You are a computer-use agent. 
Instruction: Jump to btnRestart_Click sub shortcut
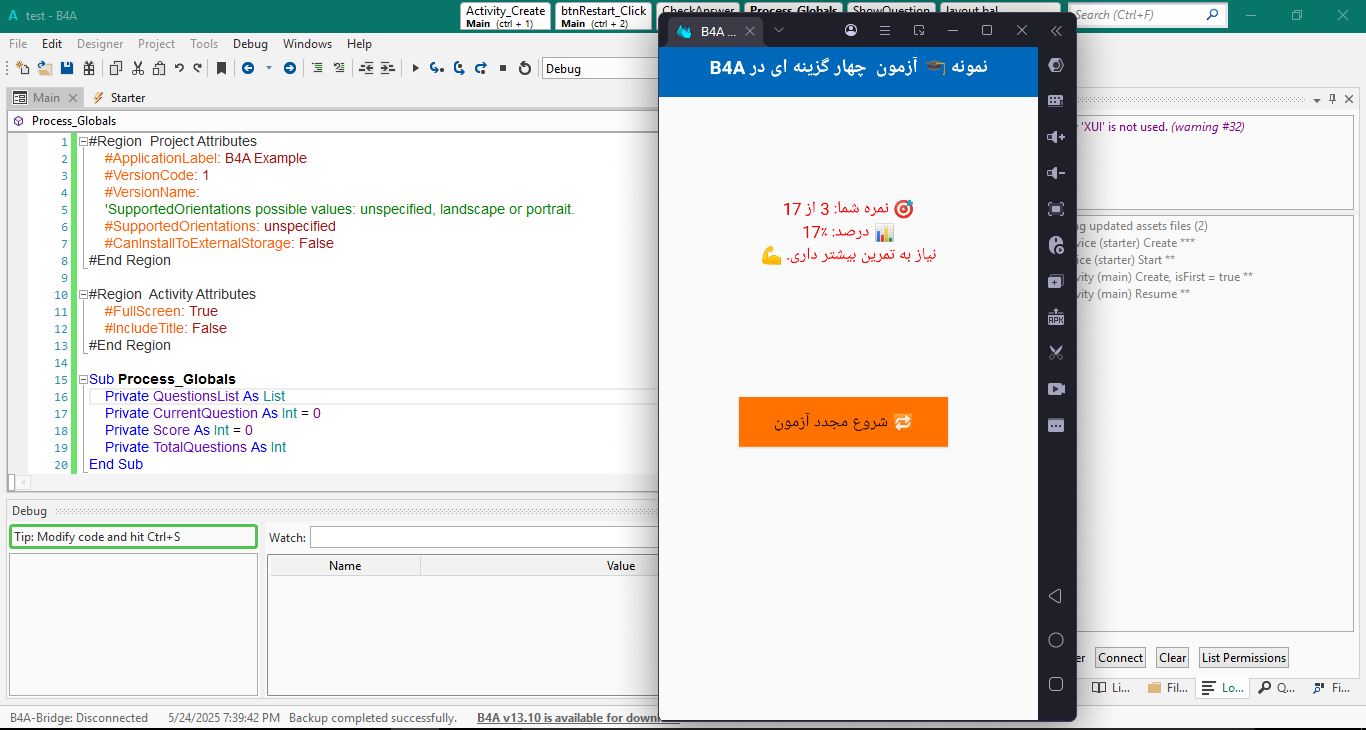603,16
